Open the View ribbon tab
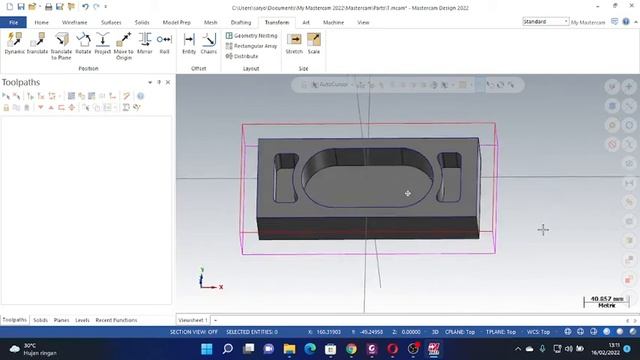 point(363,22)
